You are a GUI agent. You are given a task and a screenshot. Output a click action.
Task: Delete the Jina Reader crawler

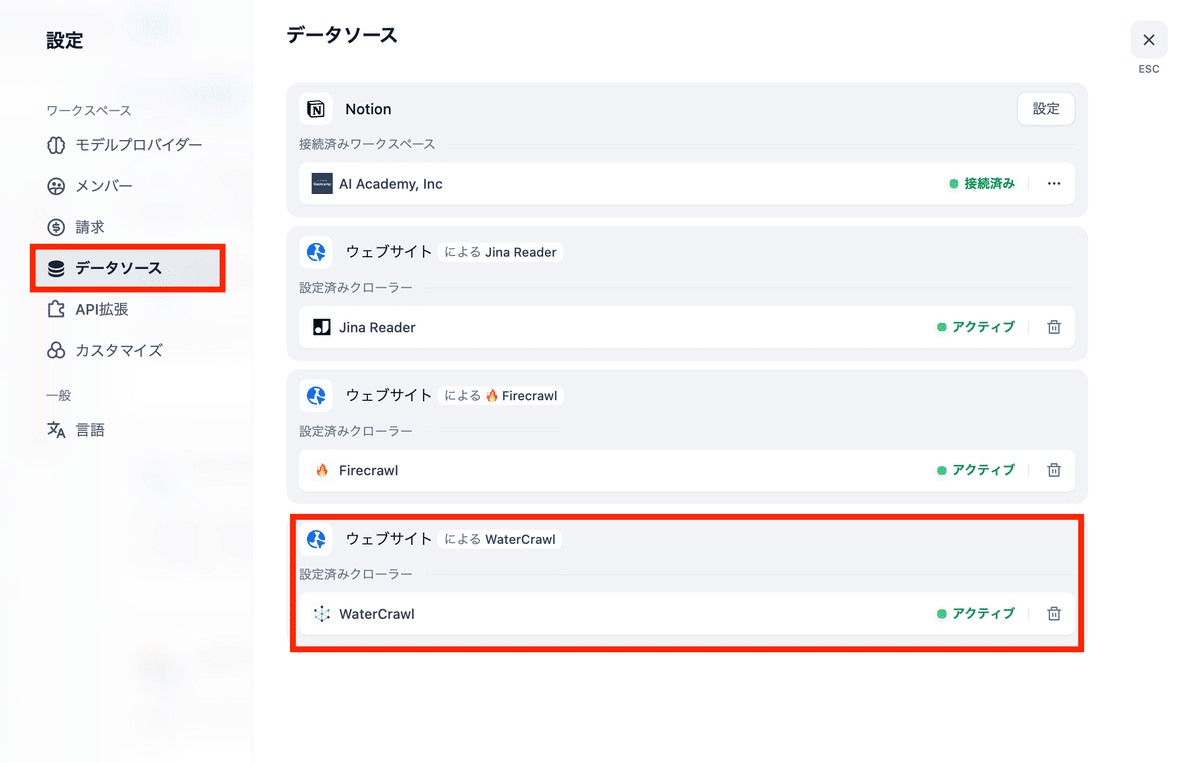coord(1053,327)
